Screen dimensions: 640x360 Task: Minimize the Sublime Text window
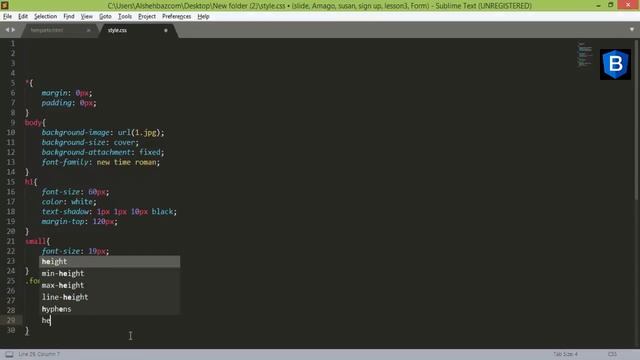598,5
